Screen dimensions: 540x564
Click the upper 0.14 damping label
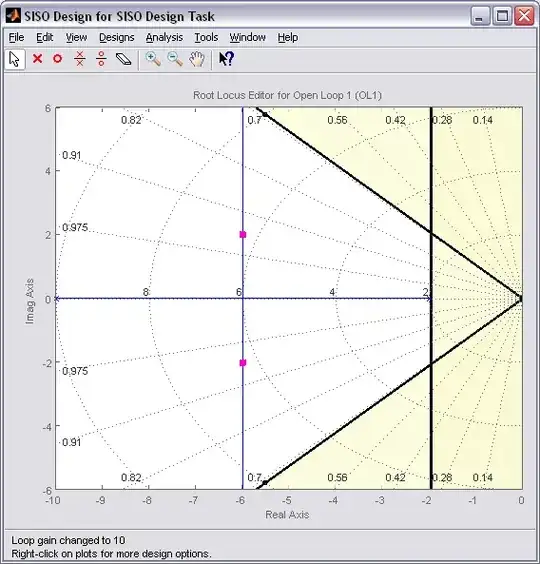tap(482, 120)
